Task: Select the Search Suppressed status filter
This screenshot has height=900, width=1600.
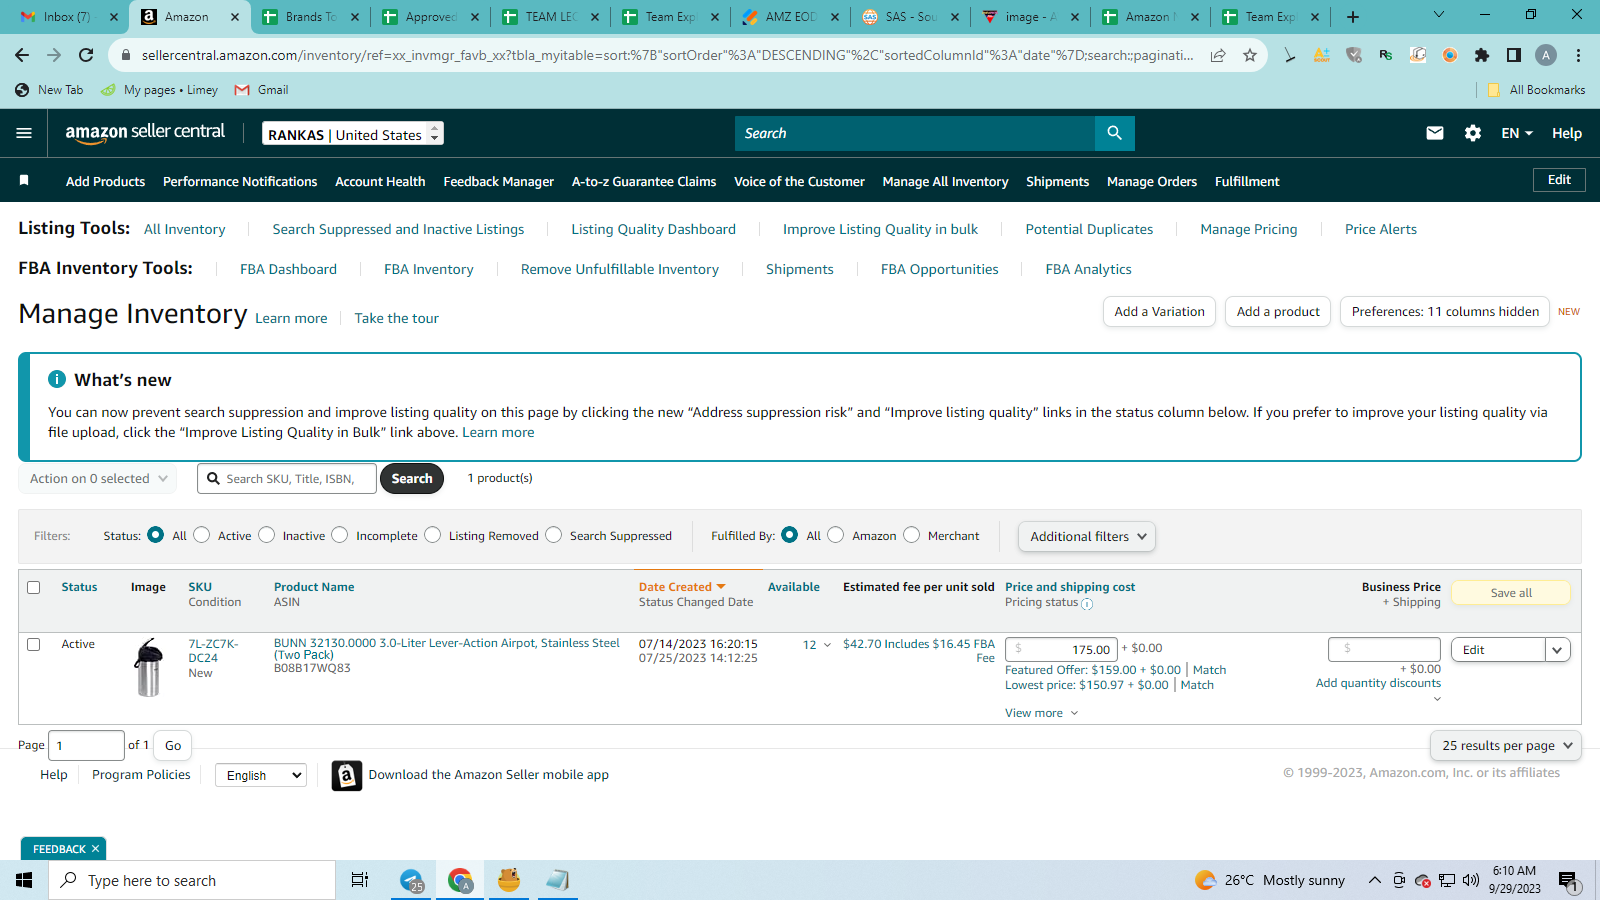Action: 554,535
